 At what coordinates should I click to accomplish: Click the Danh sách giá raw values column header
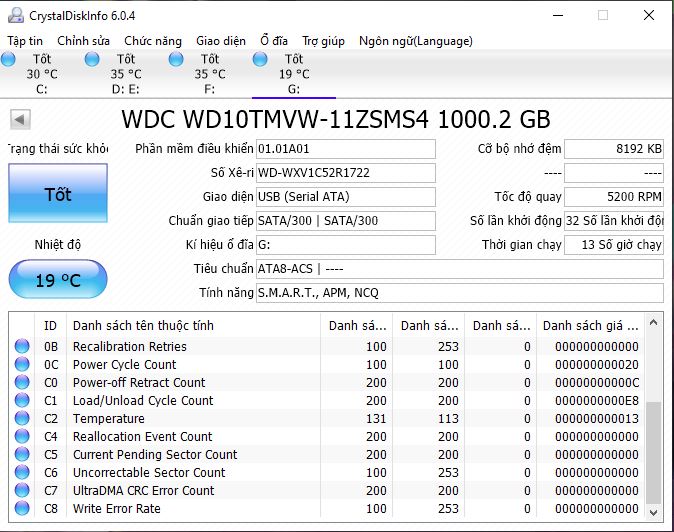pyautogui.click(x=590, y=326)
